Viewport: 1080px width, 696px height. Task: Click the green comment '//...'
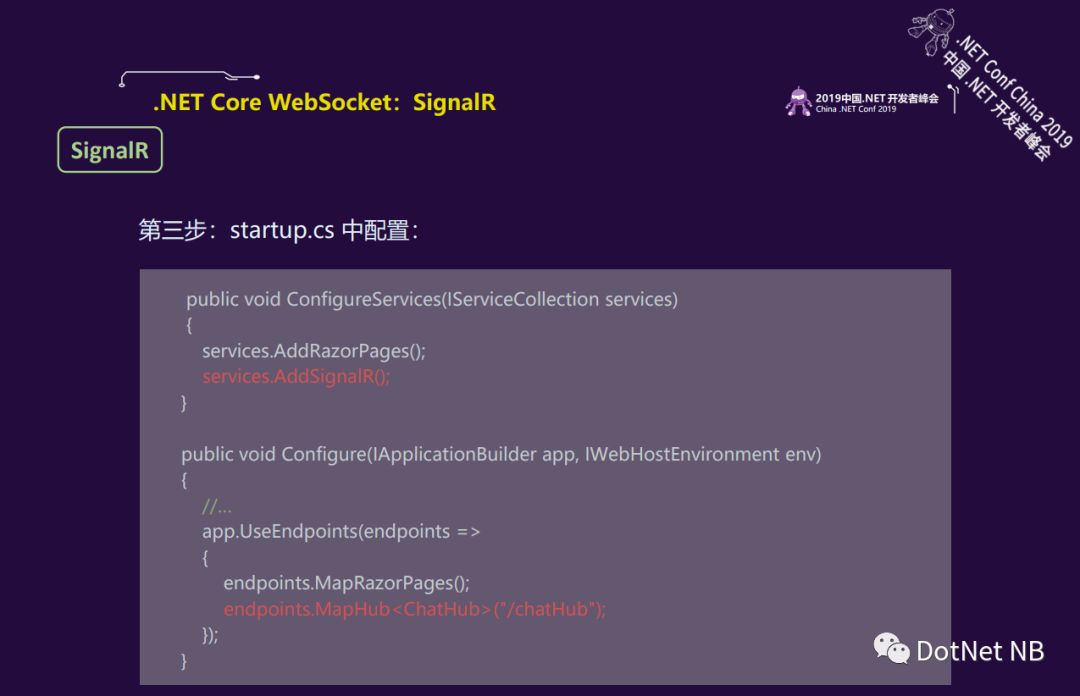tap(216, 506)
